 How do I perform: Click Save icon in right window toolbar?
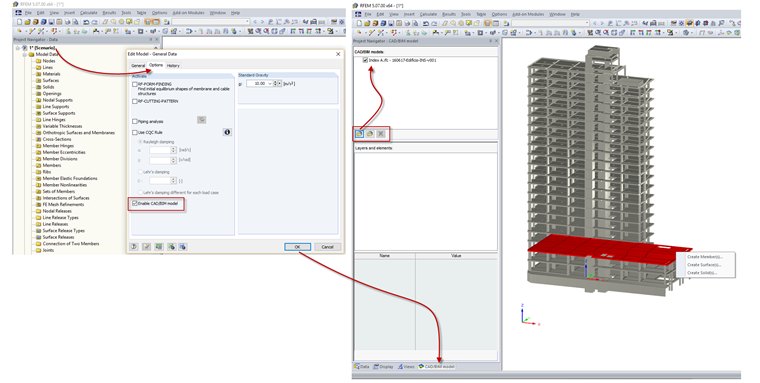[391, 23]
